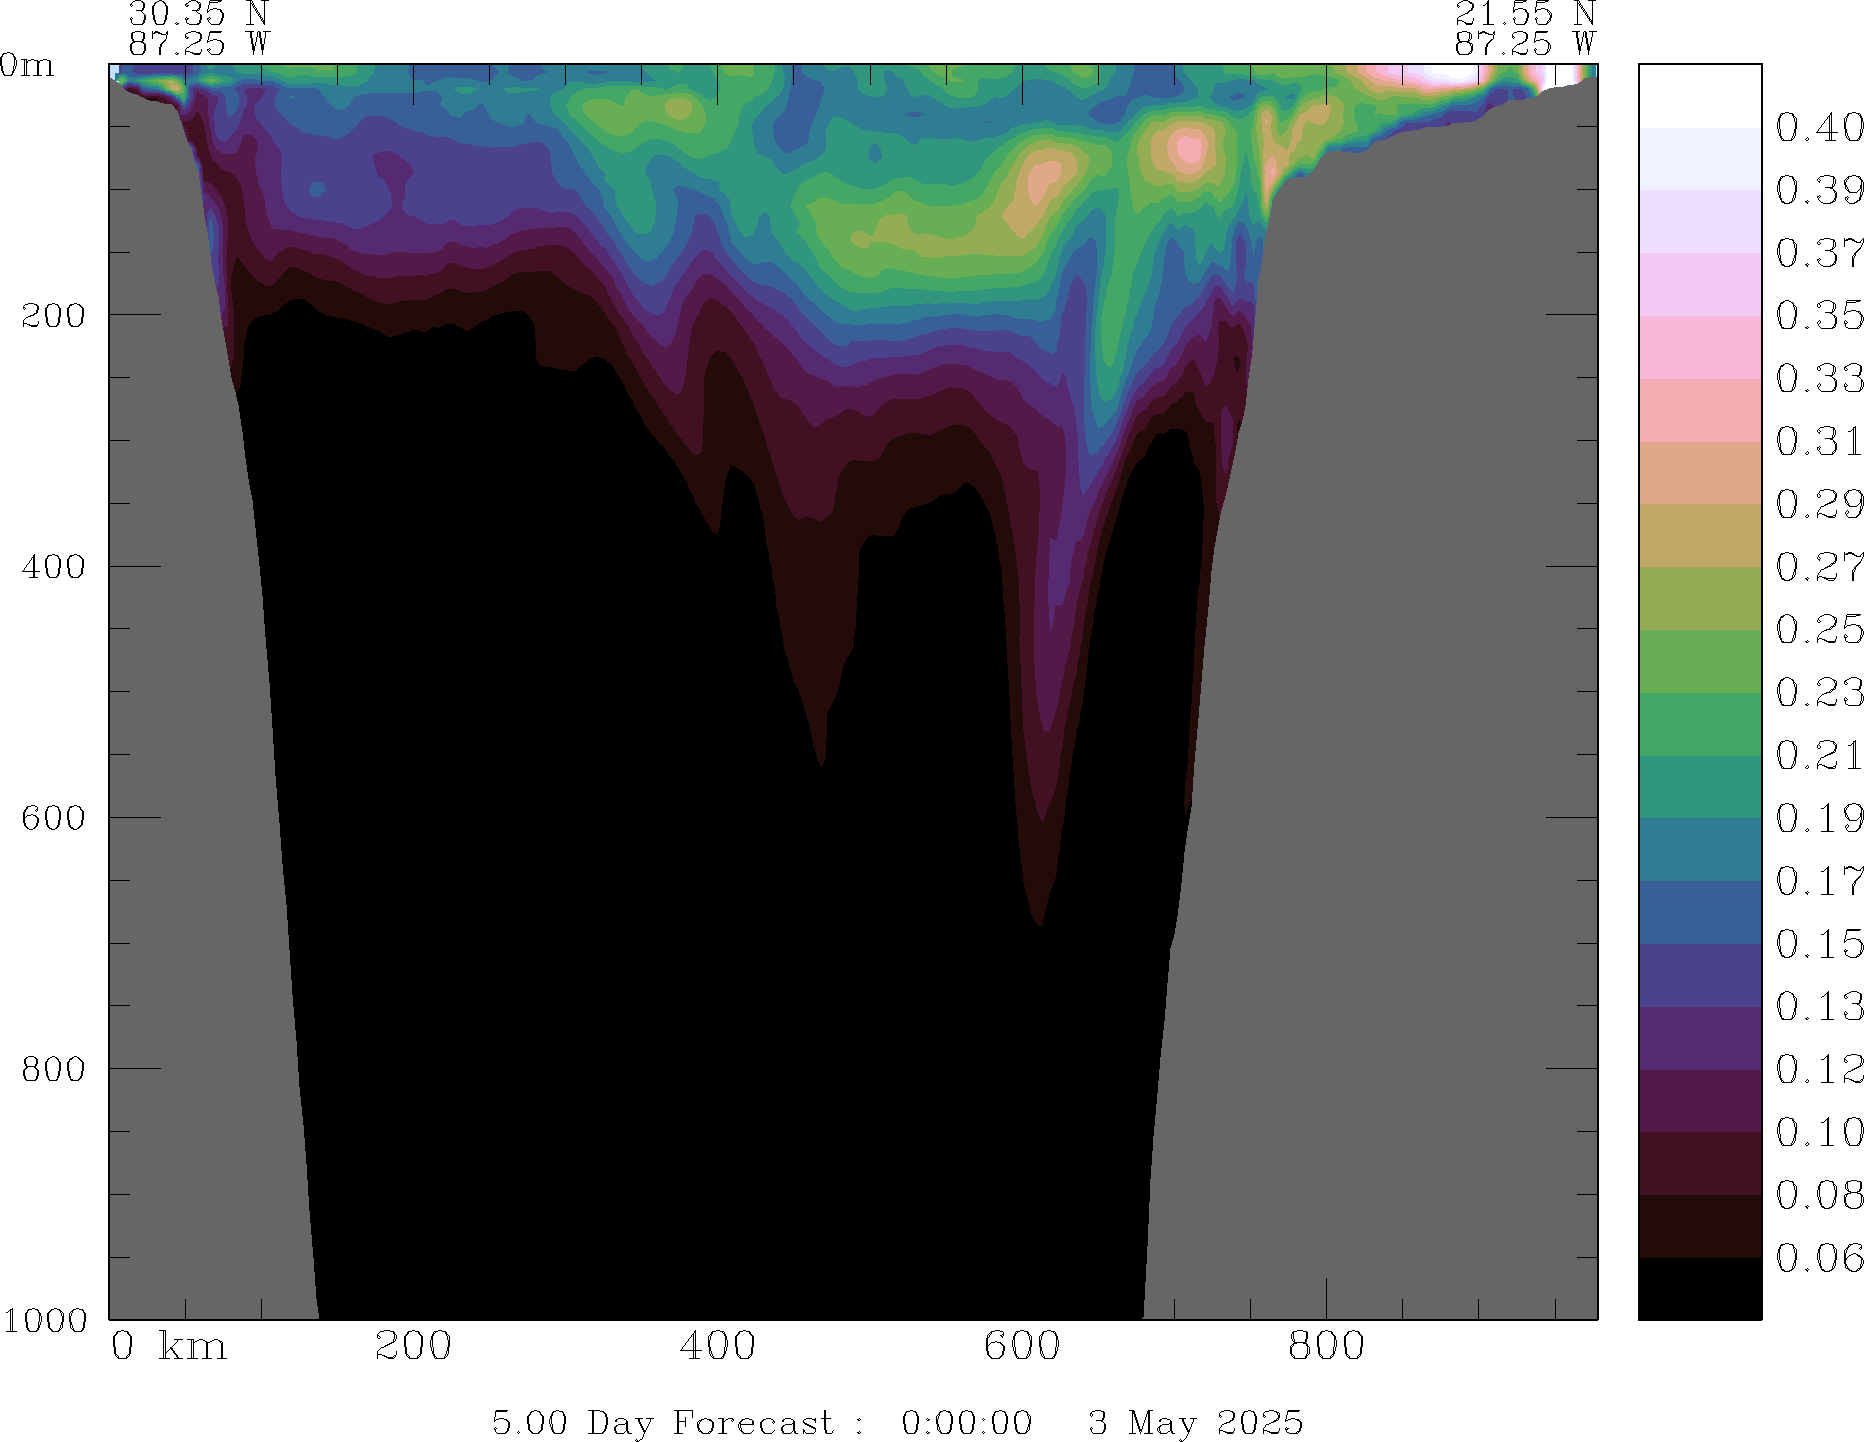Select the 0.23 color bar label
Viewport: 1864px width, 1442px height.
[1819, 693]
